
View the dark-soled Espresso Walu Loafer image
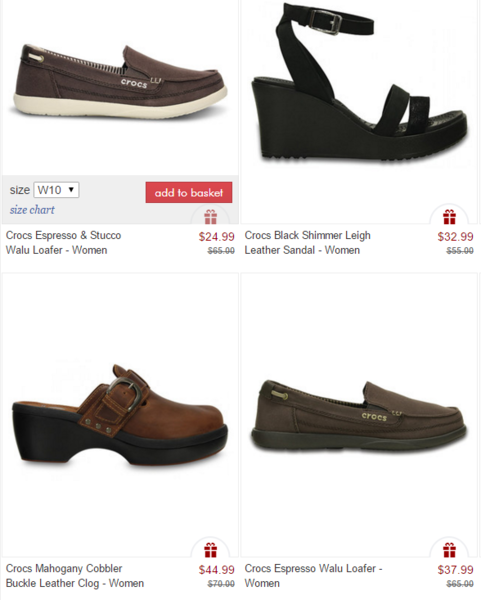click(x=359, y=416)
